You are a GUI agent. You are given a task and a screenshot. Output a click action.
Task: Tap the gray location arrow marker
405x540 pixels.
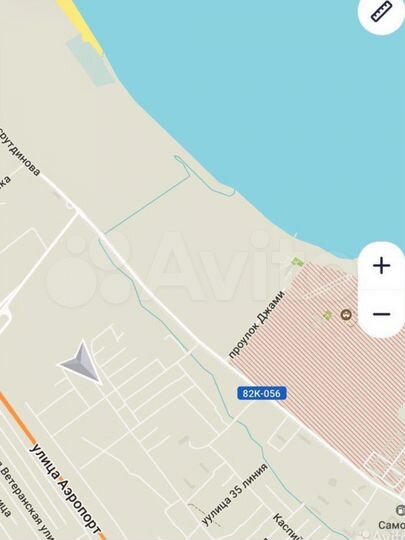click(82, 362)
